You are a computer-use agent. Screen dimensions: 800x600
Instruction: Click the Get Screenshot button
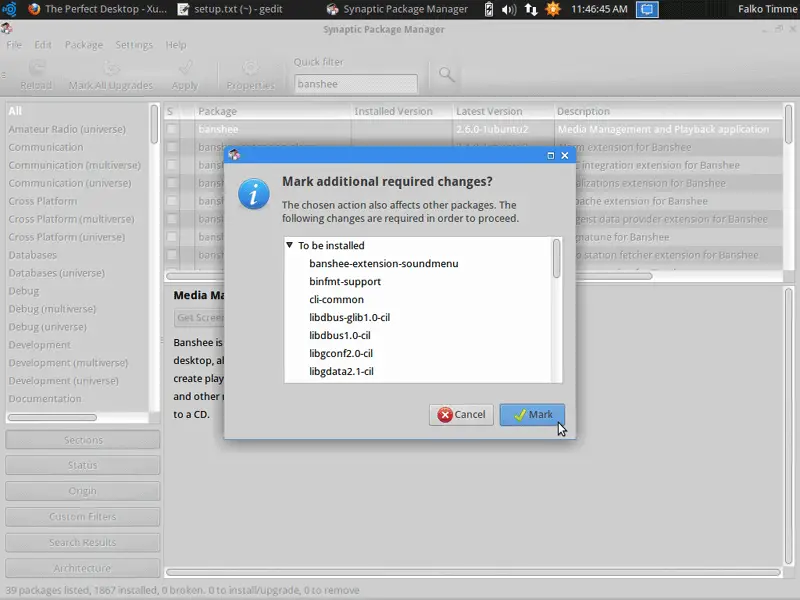(199, 317)
